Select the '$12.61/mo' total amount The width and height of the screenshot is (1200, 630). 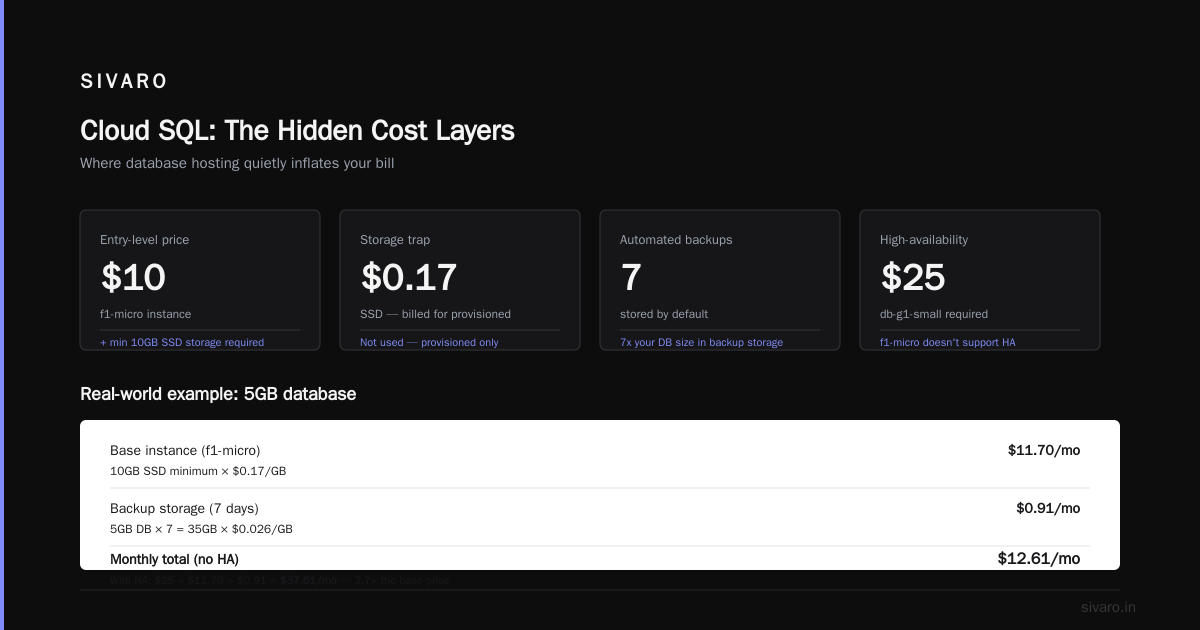click(1039, 558)
